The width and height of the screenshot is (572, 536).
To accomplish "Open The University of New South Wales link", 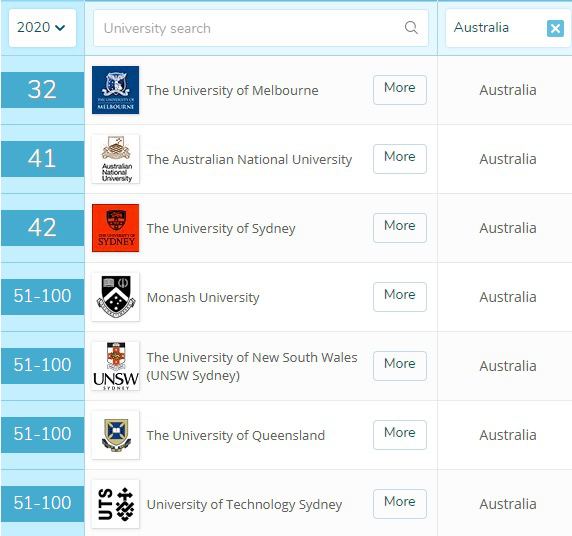I will click(252, 366).
